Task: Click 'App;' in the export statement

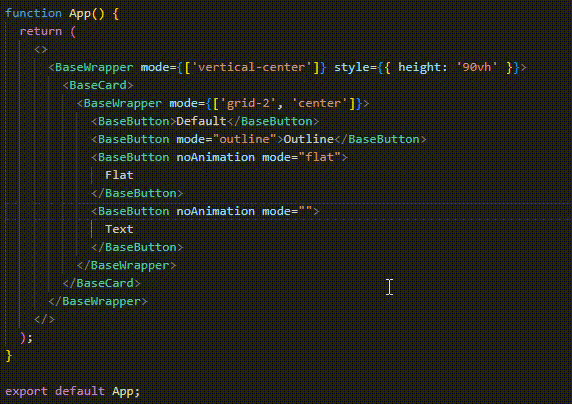Action: pyautogui.click(x=126, y=391)
